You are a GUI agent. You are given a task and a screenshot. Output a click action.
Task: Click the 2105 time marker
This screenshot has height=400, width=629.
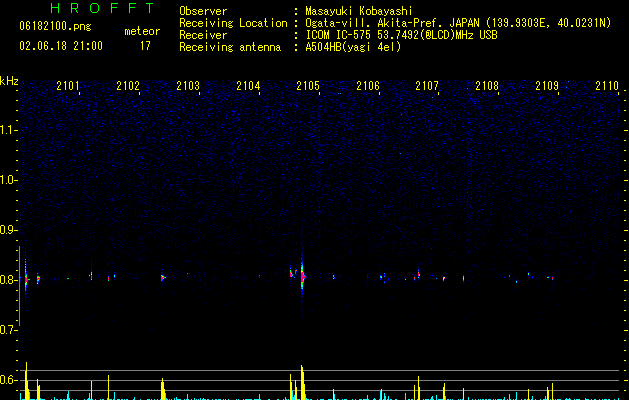308,86
